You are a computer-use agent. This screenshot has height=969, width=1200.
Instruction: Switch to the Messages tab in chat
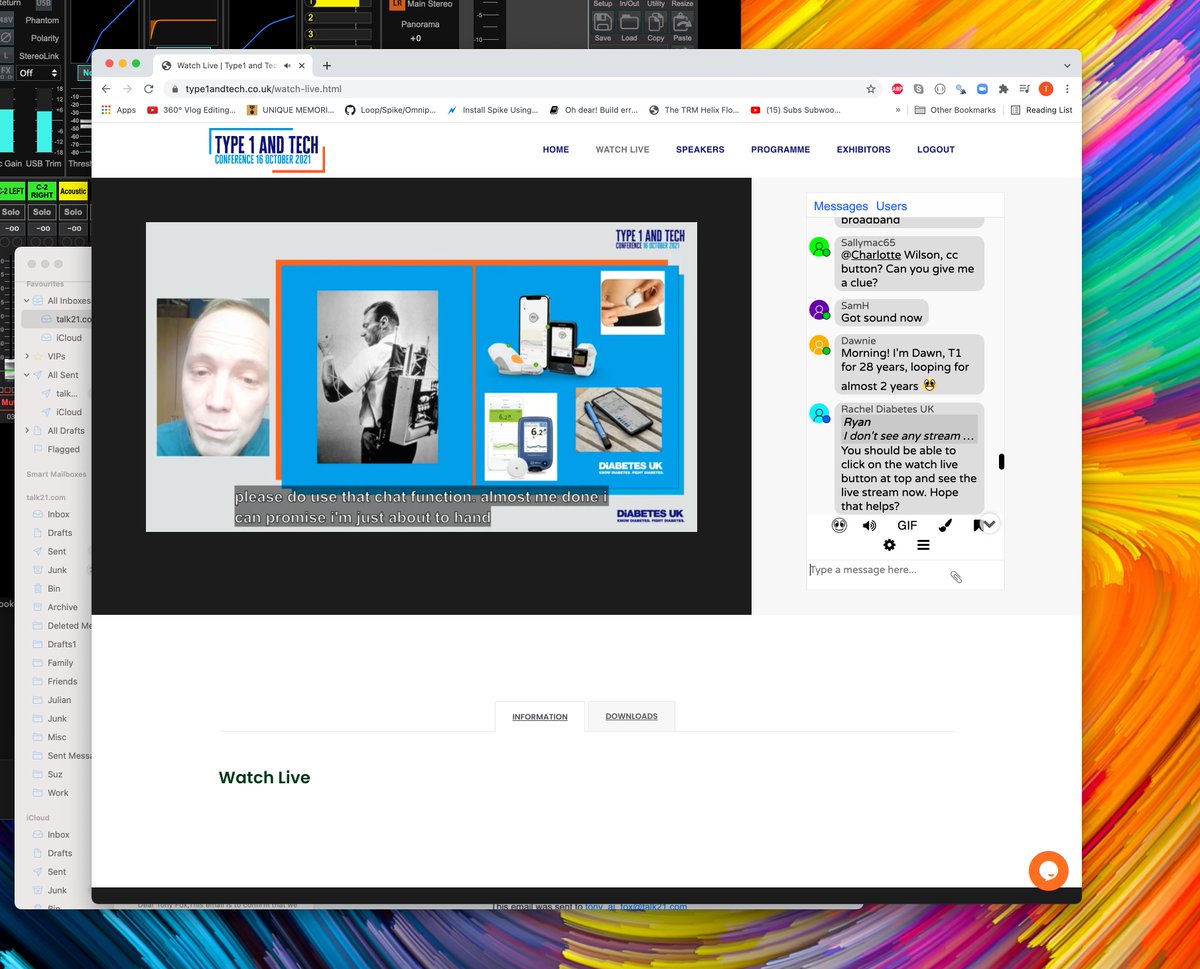(x=841, y=206)
